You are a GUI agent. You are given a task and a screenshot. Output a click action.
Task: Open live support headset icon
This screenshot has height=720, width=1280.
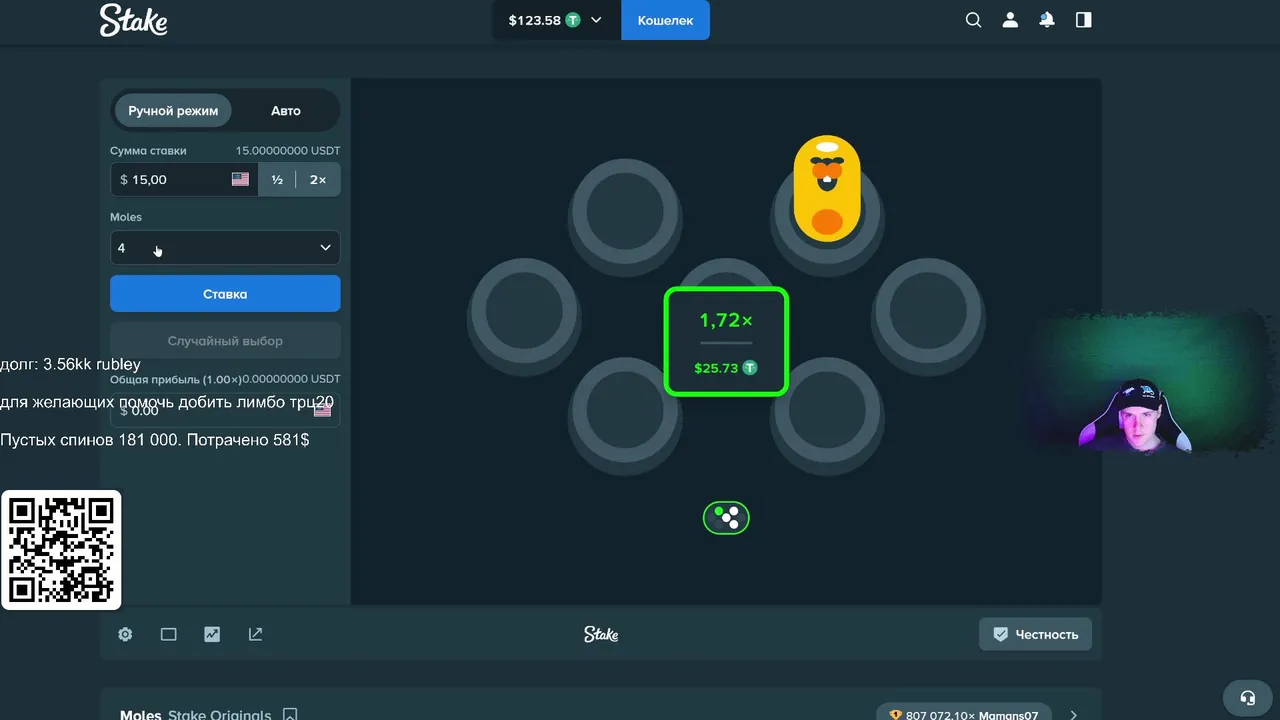click(x=1247, y=698)
